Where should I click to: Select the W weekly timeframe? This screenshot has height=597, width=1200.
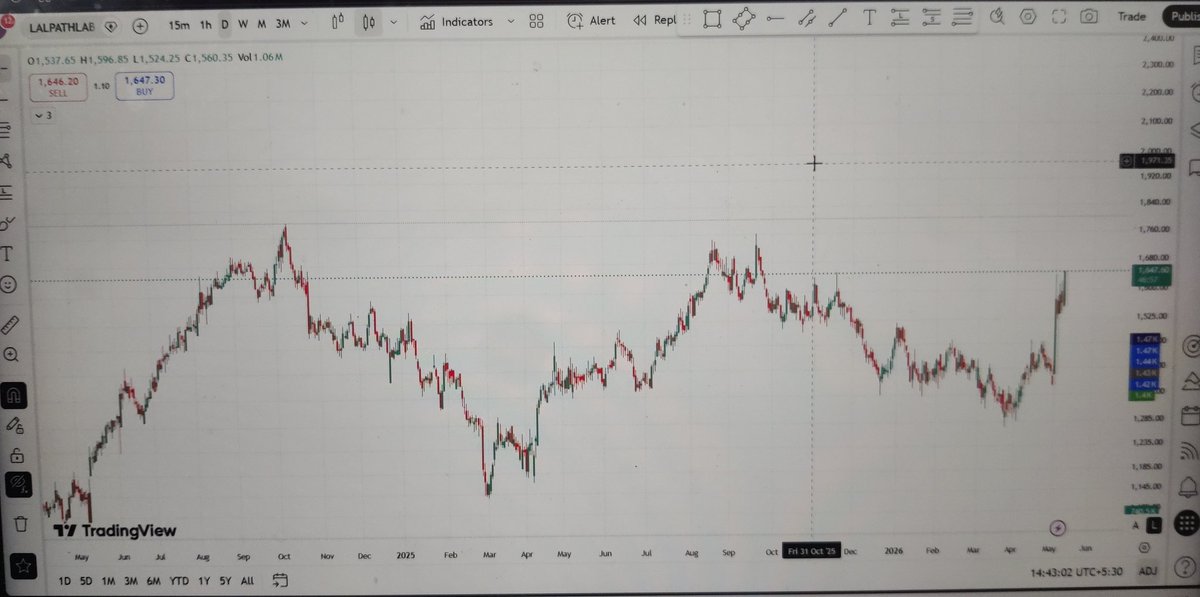[243, 23]
